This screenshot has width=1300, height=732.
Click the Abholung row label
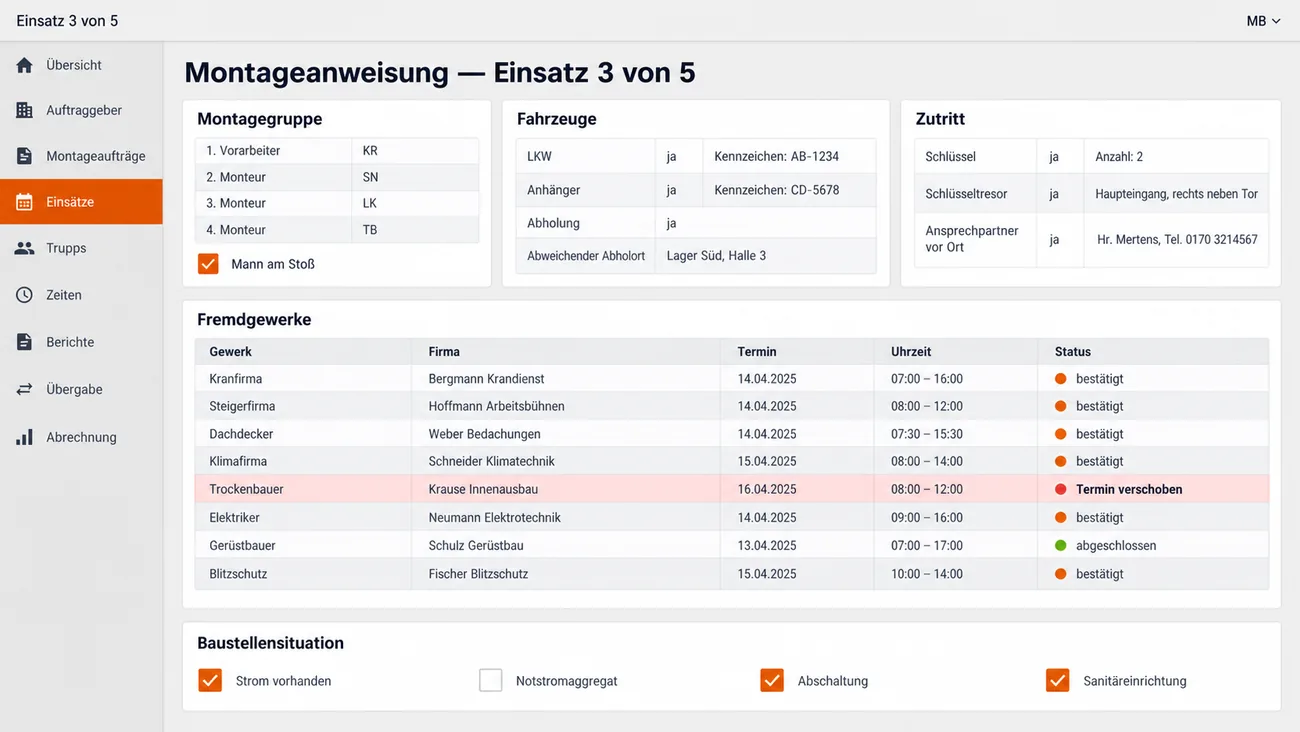[553, 223]
